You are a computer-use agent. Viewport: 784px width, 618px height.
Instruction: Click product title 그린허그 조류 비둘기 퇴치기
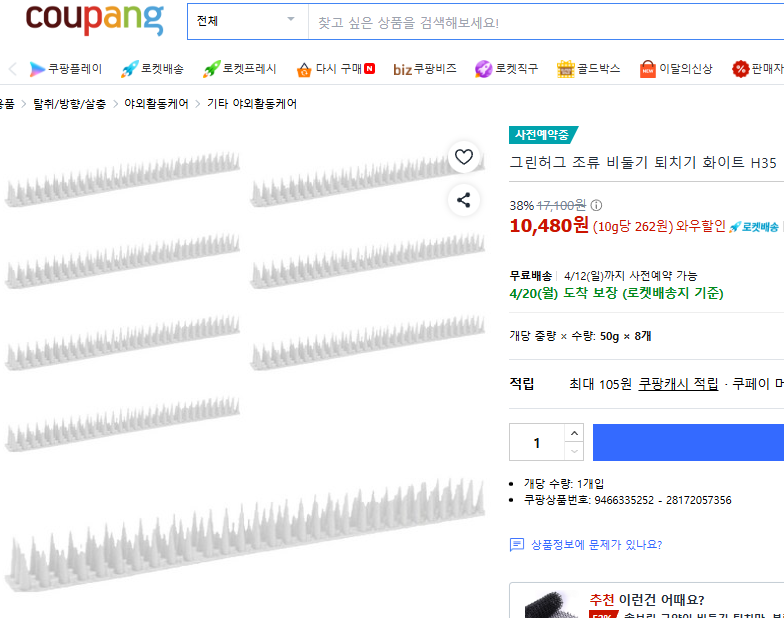coord(642,162)
